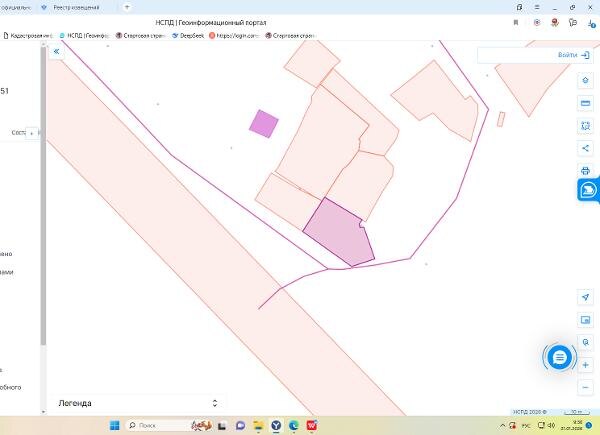Switch to Реестр извещений browser tab

72,7
